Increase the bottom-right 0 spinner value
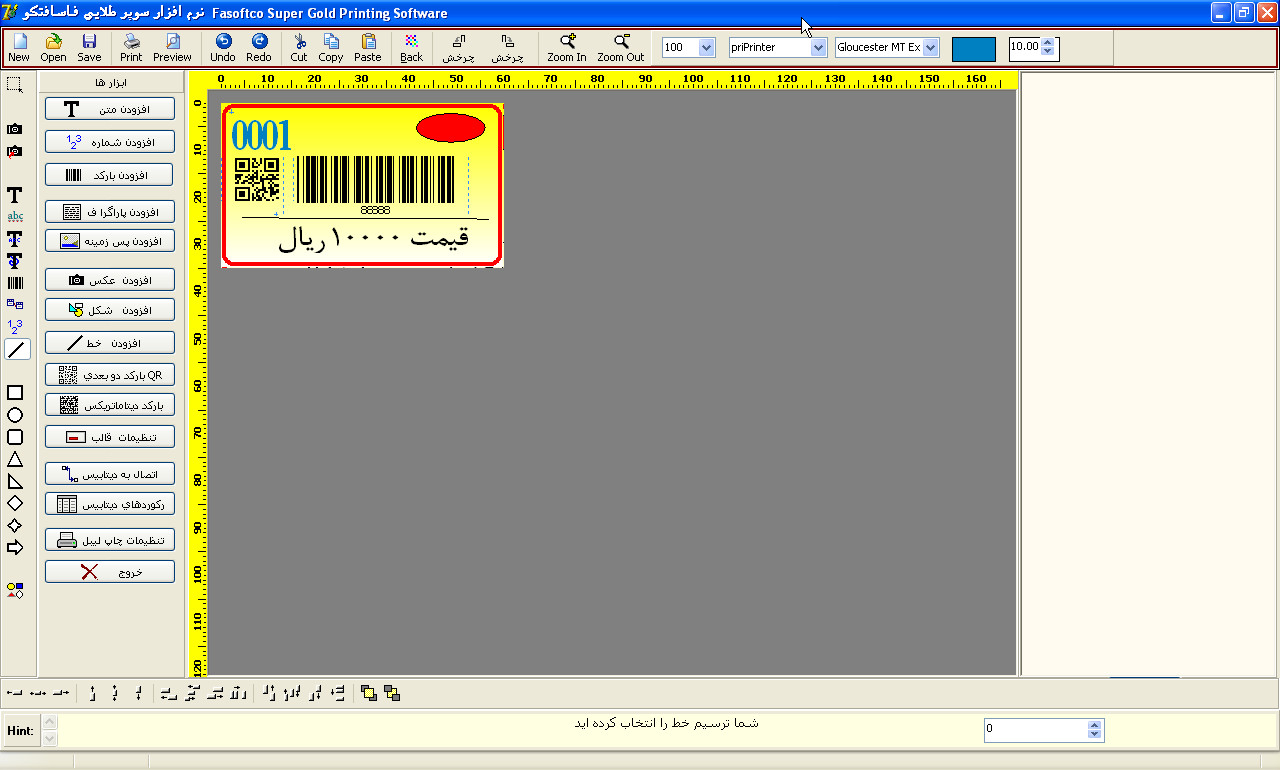 [x=1095, y=726]
